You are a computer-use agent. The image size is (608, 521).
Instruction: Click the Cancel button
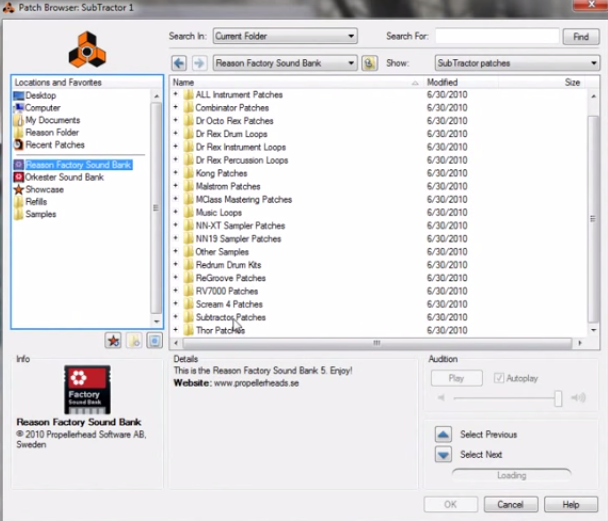click(x=511, y=504)
